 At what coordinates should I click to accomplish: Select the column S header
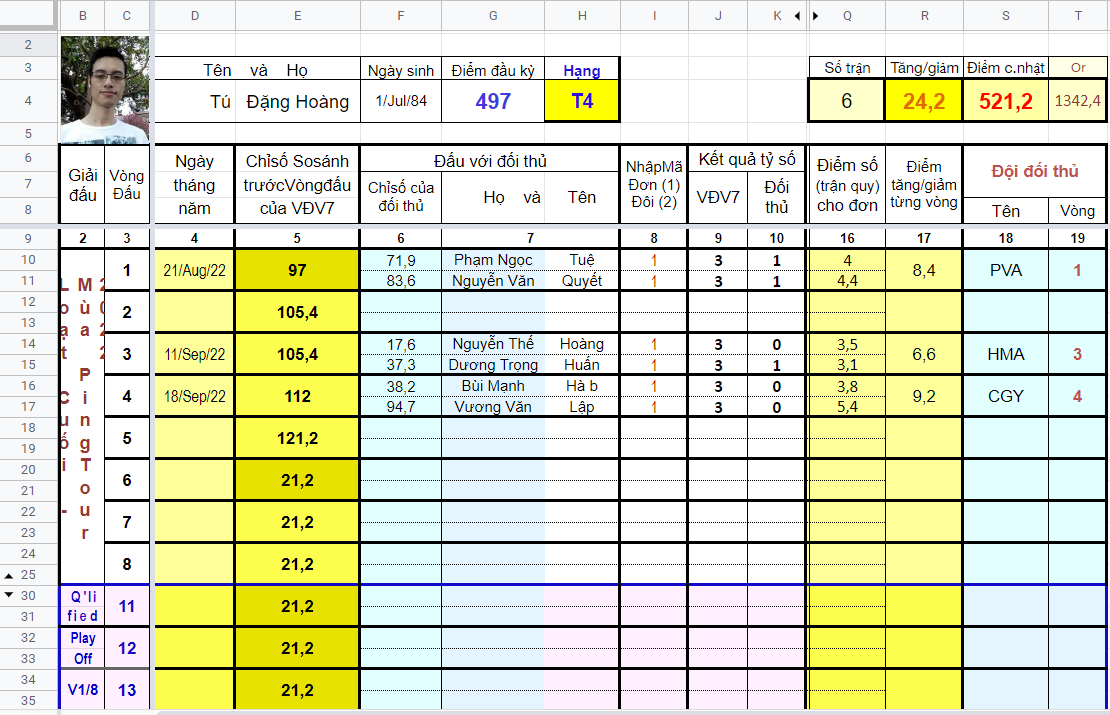(x=1006, y=16)
